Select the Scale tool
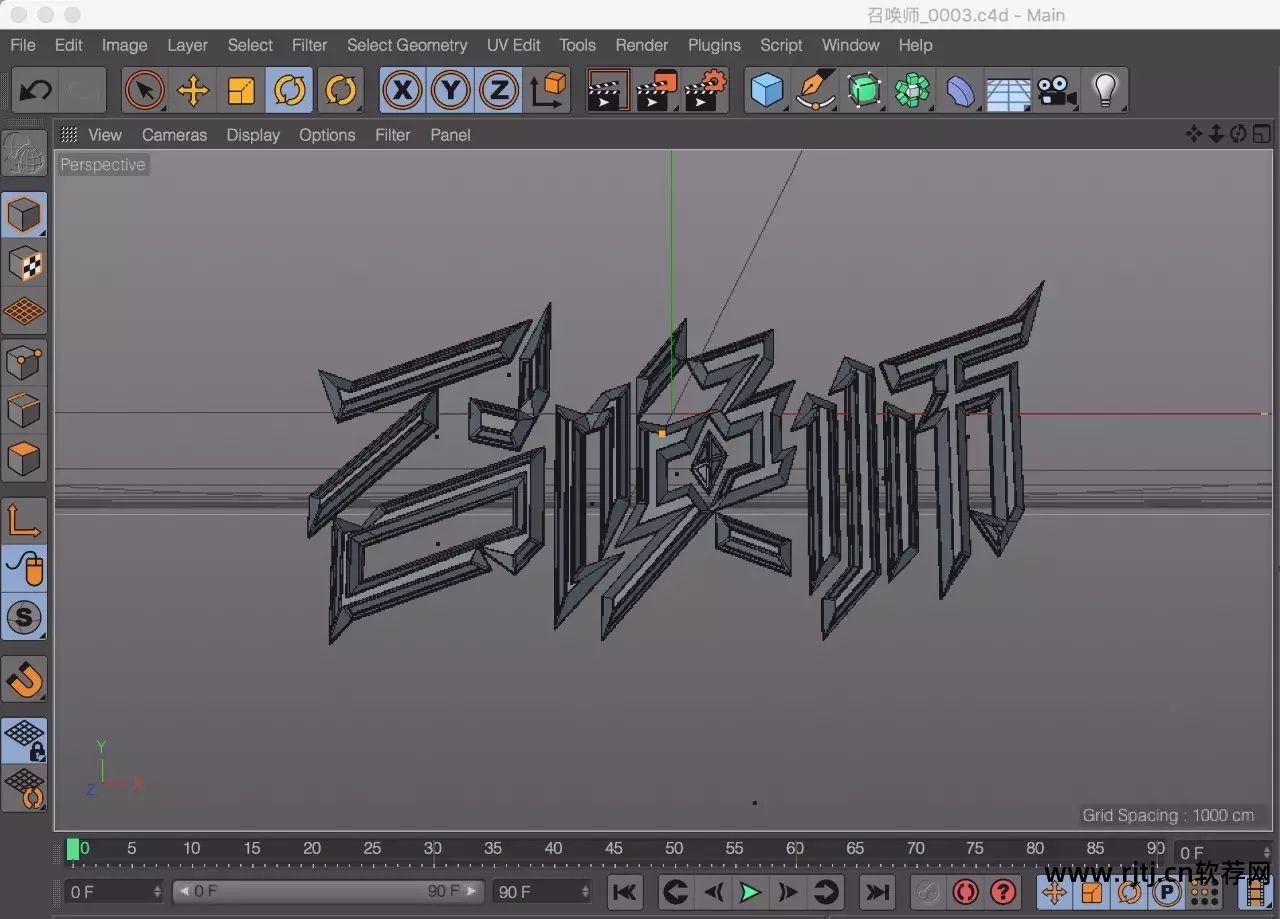 click(x=241, y=91)
